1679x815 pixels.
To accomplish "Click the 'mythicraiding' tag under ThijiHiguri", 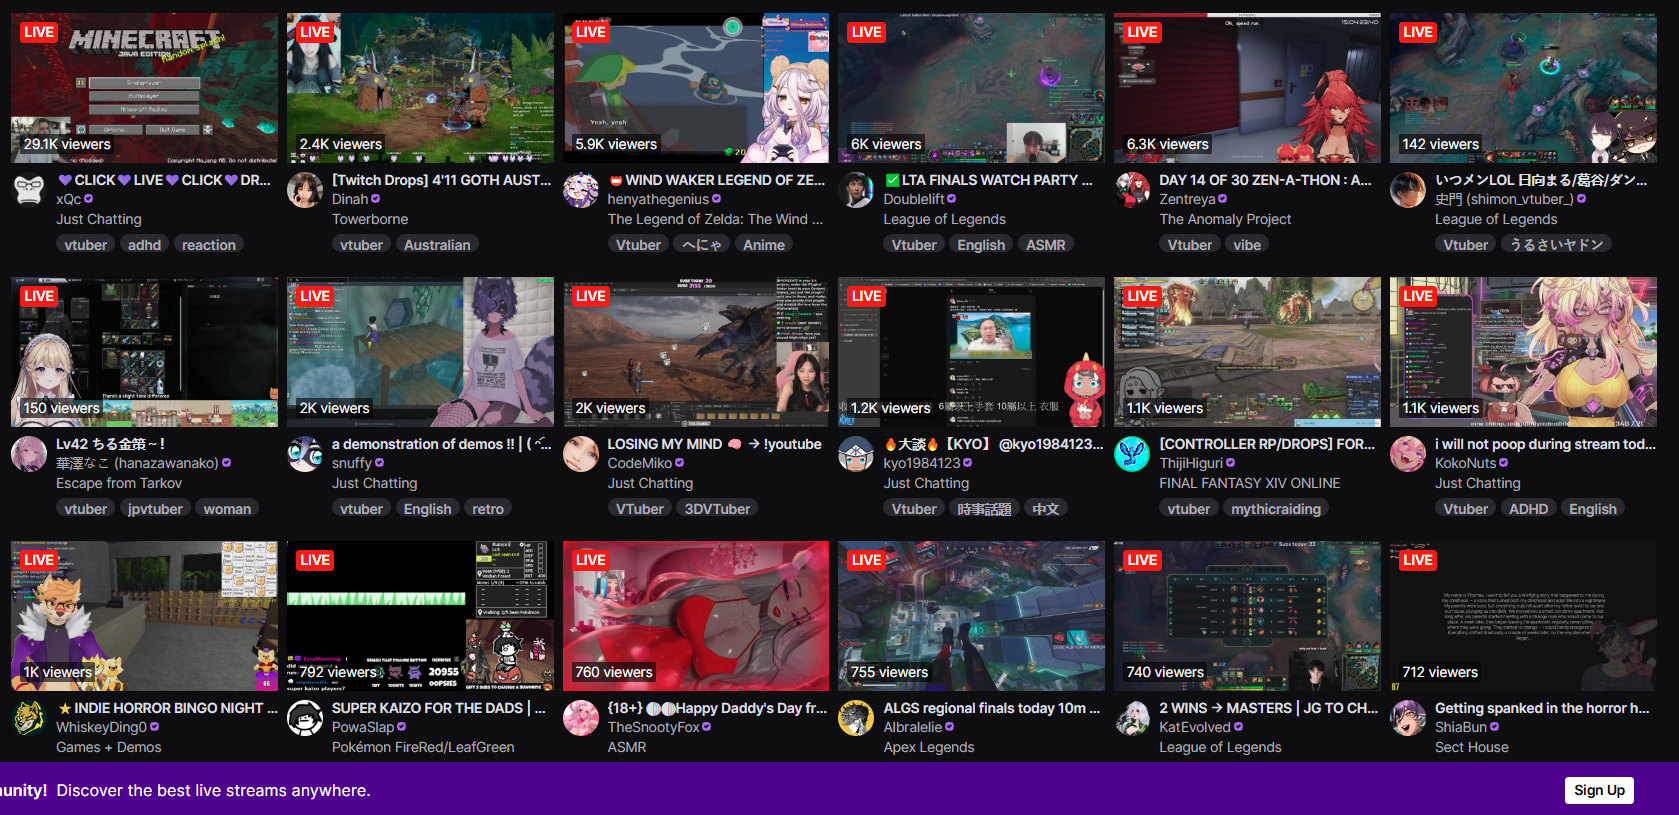I will pos(1276,509).
